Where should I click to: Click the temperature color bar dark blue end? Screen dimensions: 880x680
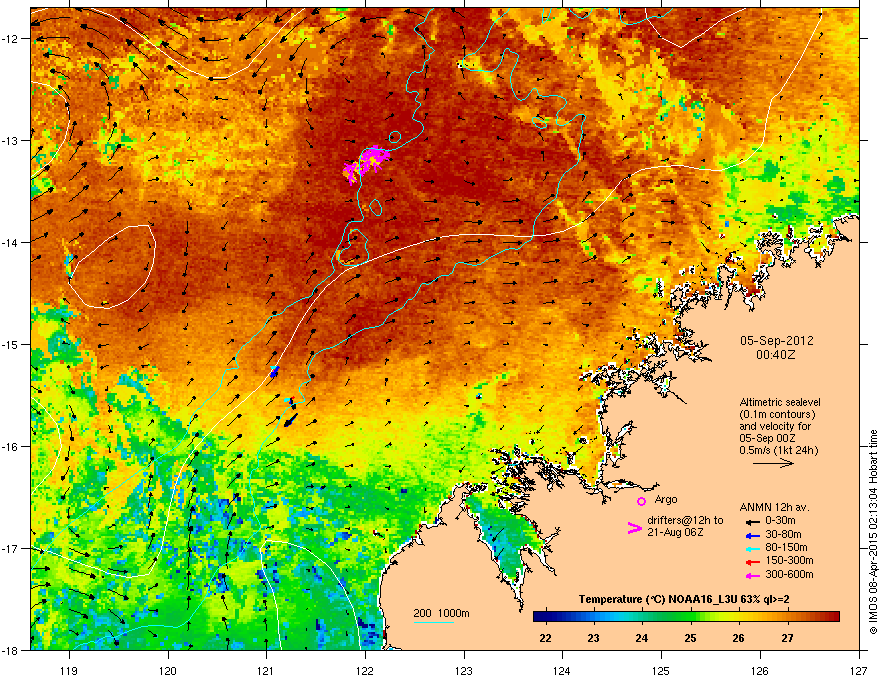[539, 616]
